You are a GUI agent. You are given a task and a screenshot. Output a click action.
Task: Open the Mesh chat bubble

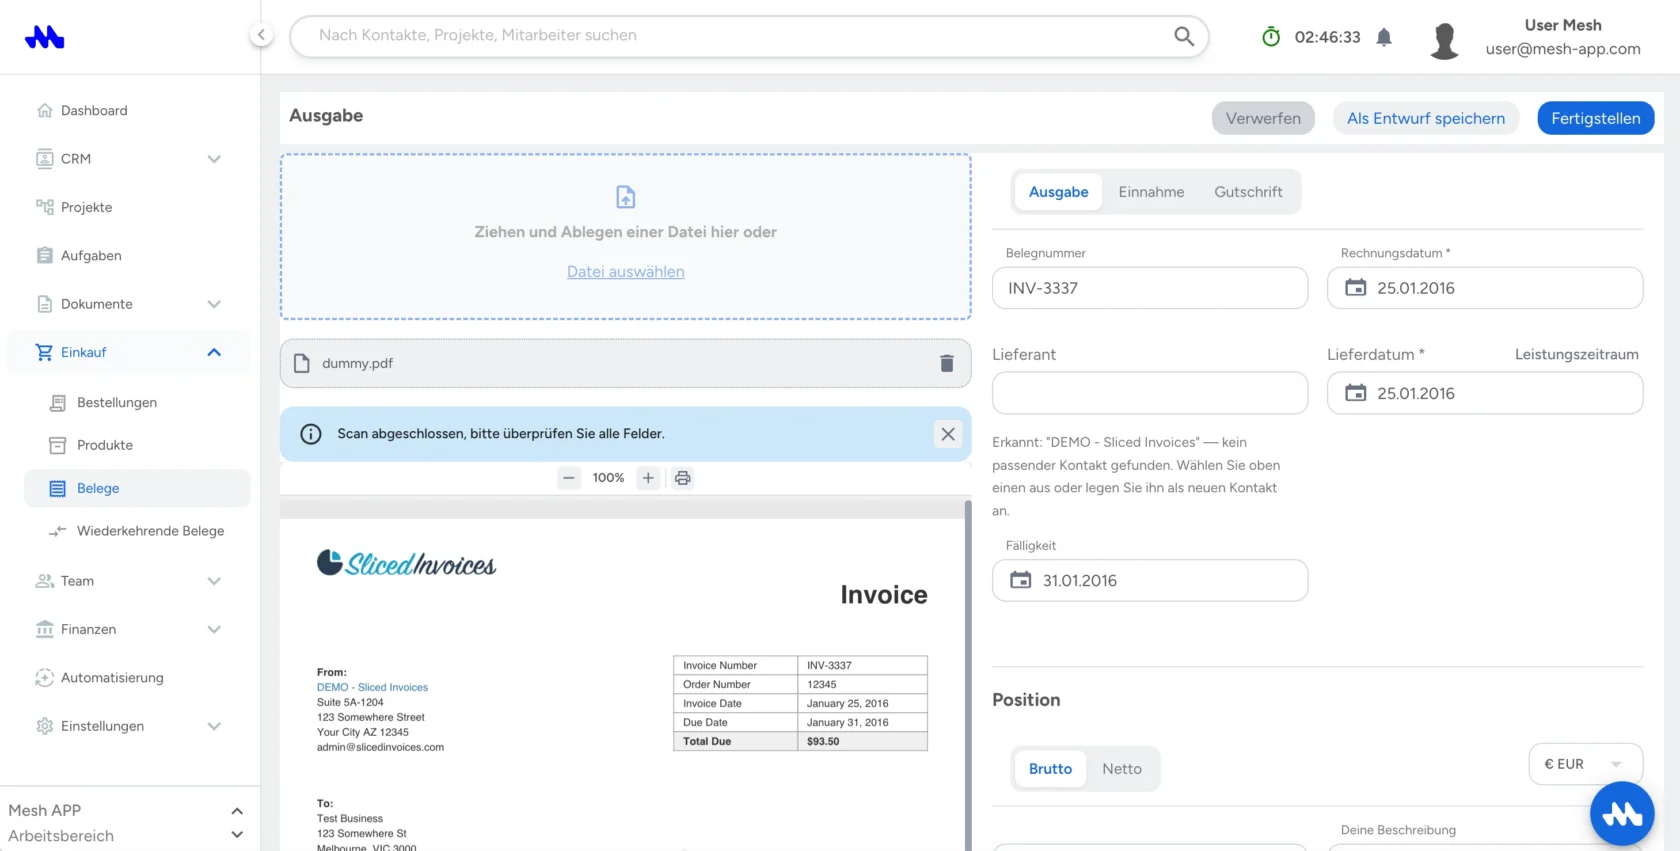(x=1622, y=814)
